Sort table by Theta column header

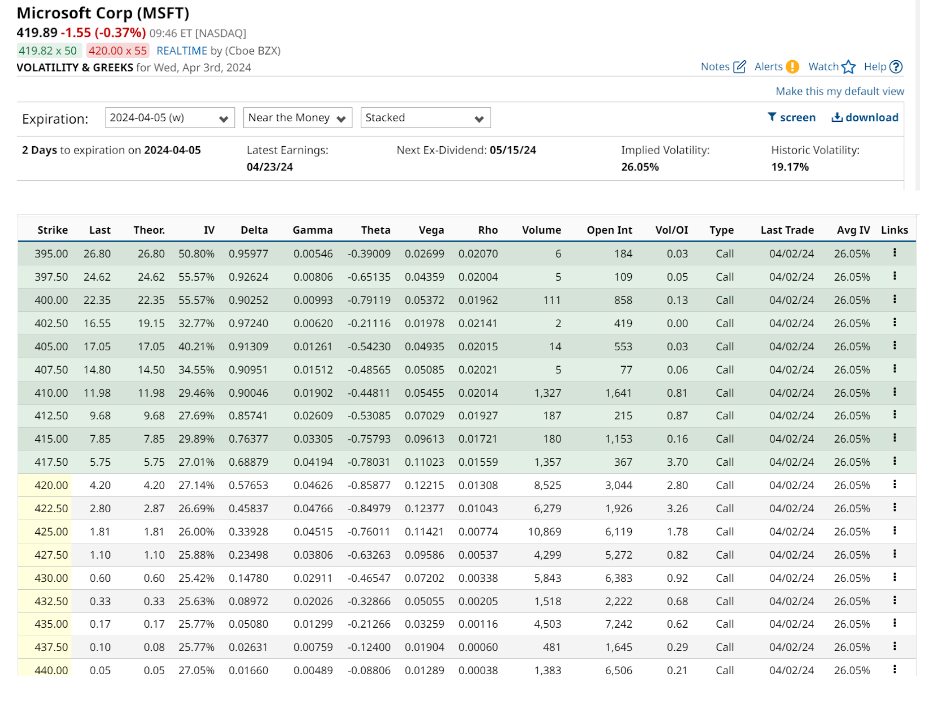(x=376, y=230)
